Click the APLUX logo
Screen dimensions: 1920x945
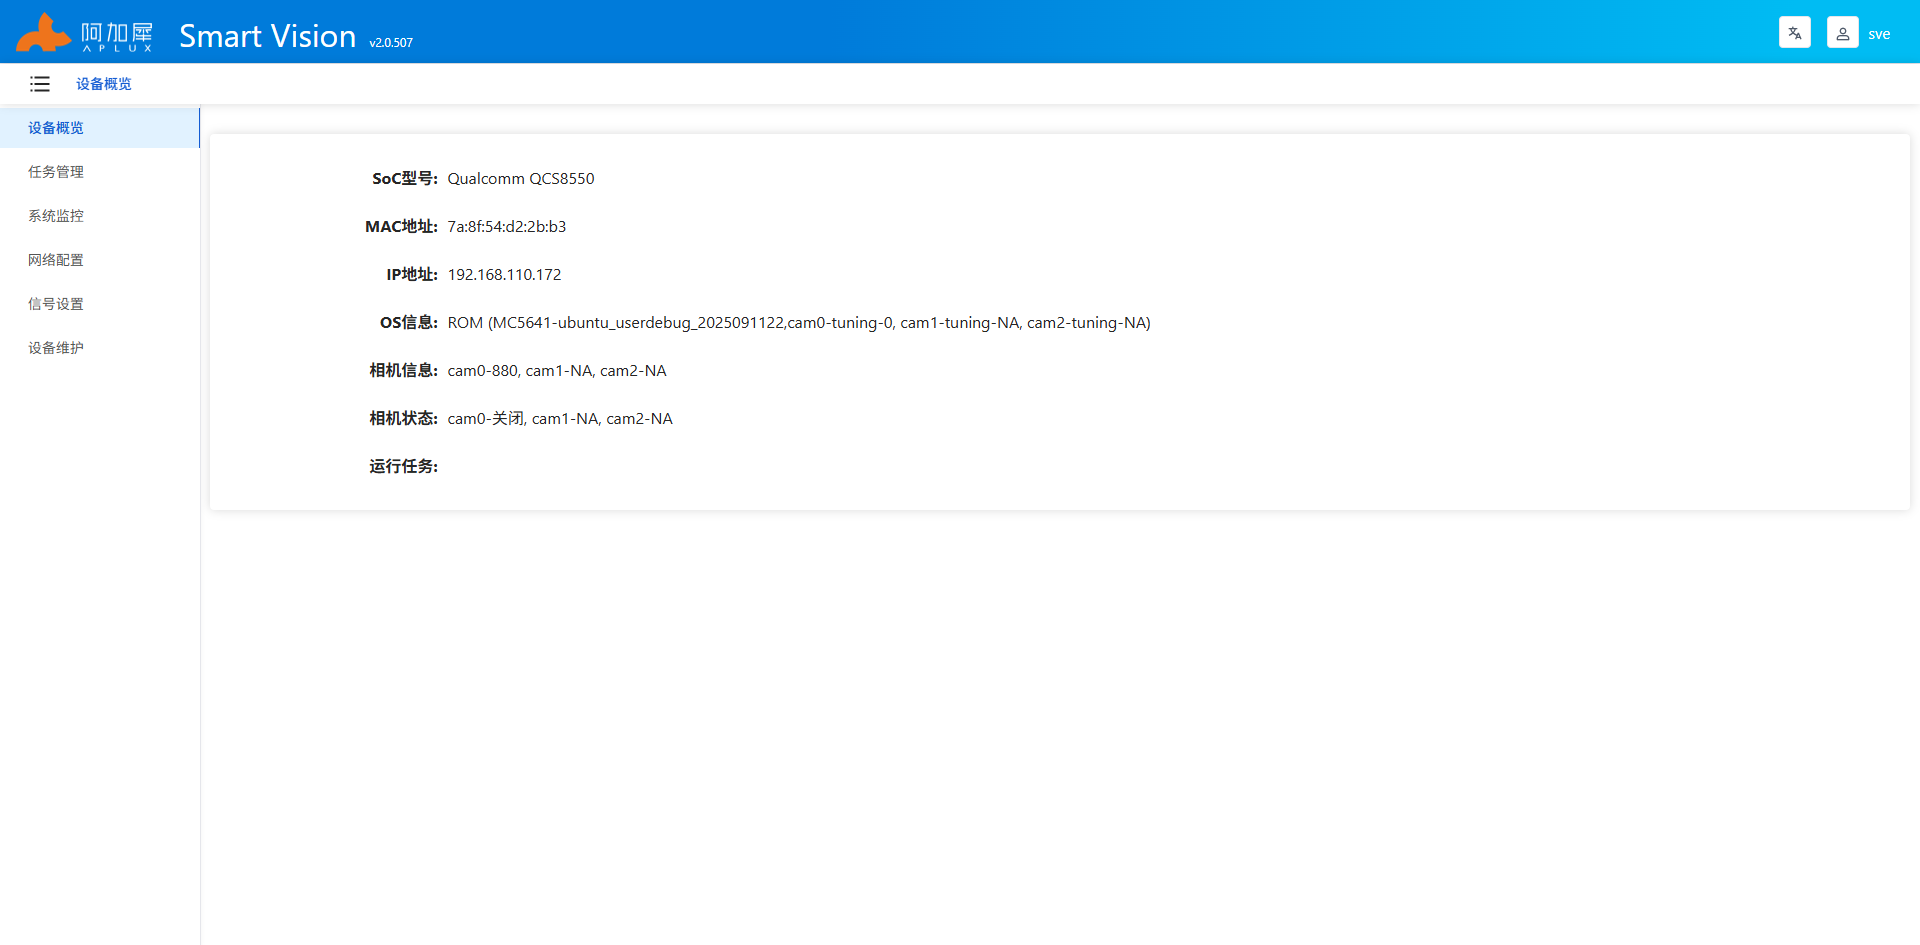[85, 33]
